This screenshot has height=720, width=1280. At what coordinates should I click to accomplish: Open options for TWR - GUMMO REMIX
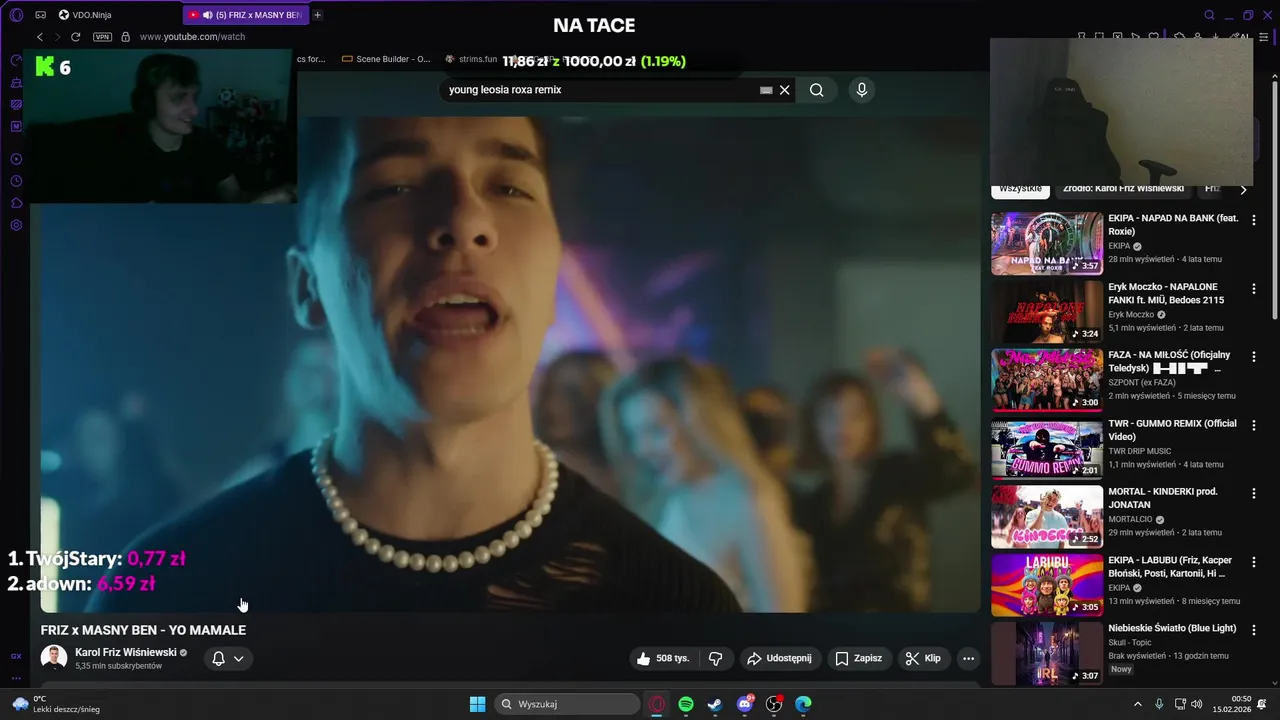(1253, 425)
